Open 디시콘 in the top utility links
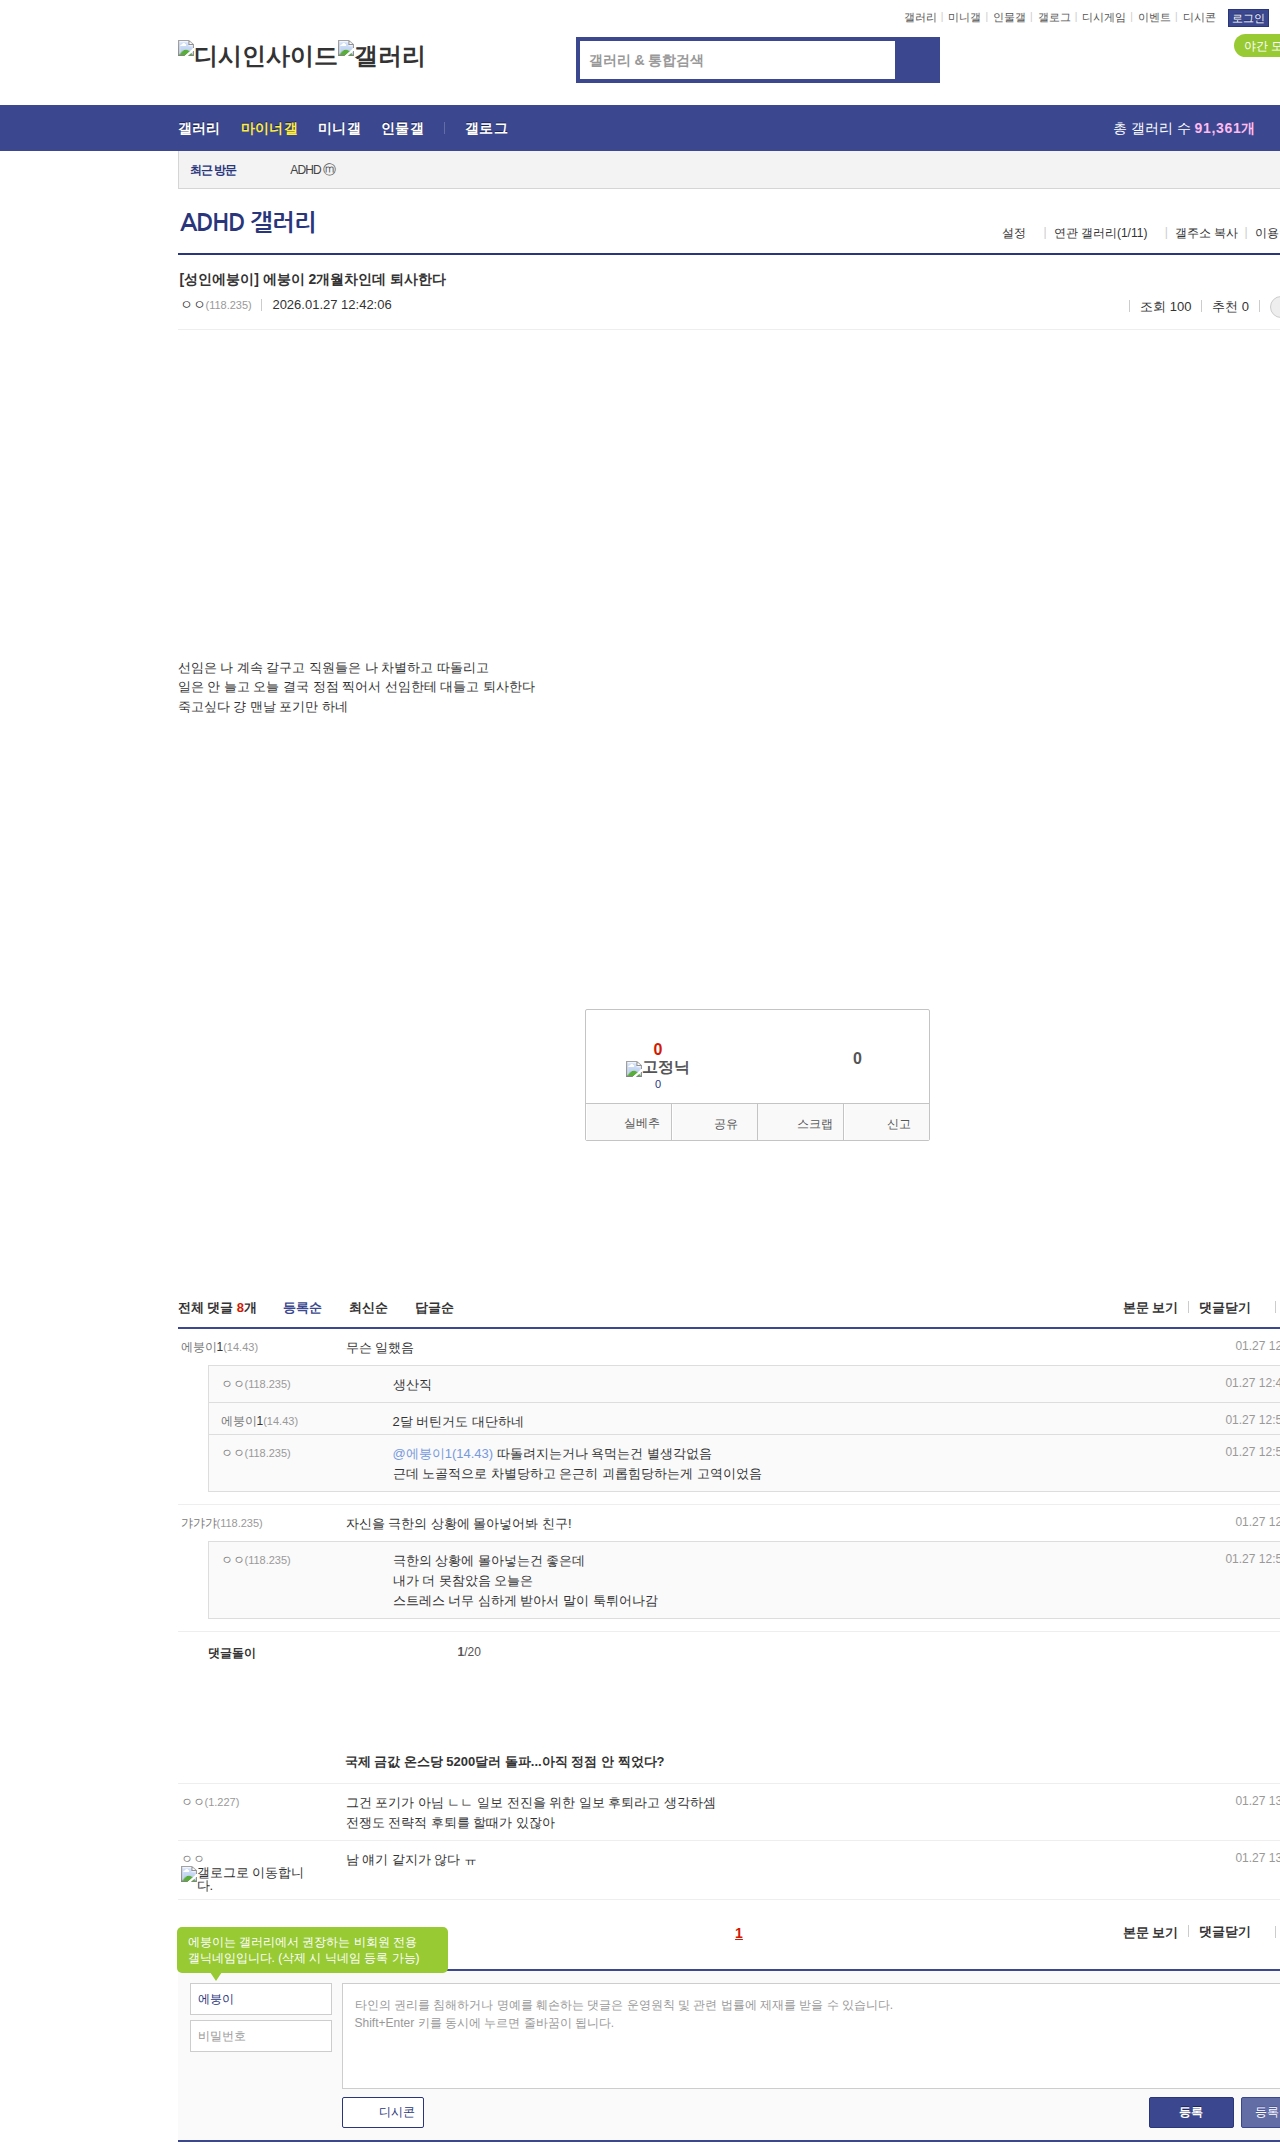Viewport: 1280px width, 2148px height. pos(1199,18)
